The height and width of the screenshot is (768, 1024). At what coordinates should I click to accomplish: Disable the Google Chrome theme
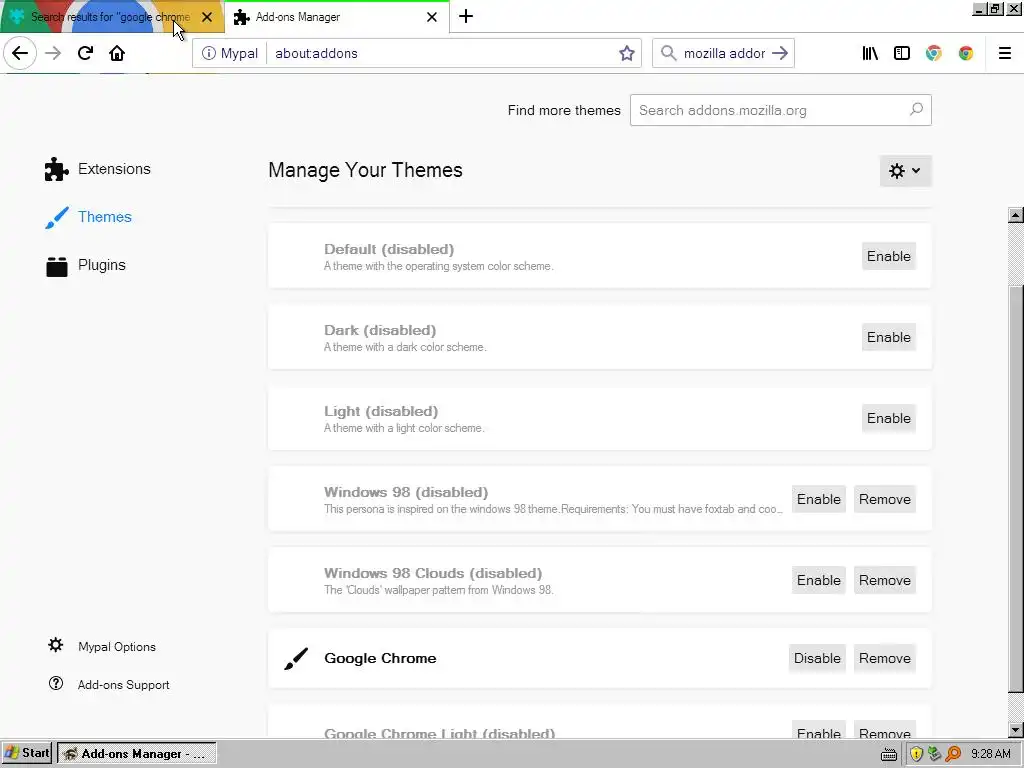coord(817,658)
